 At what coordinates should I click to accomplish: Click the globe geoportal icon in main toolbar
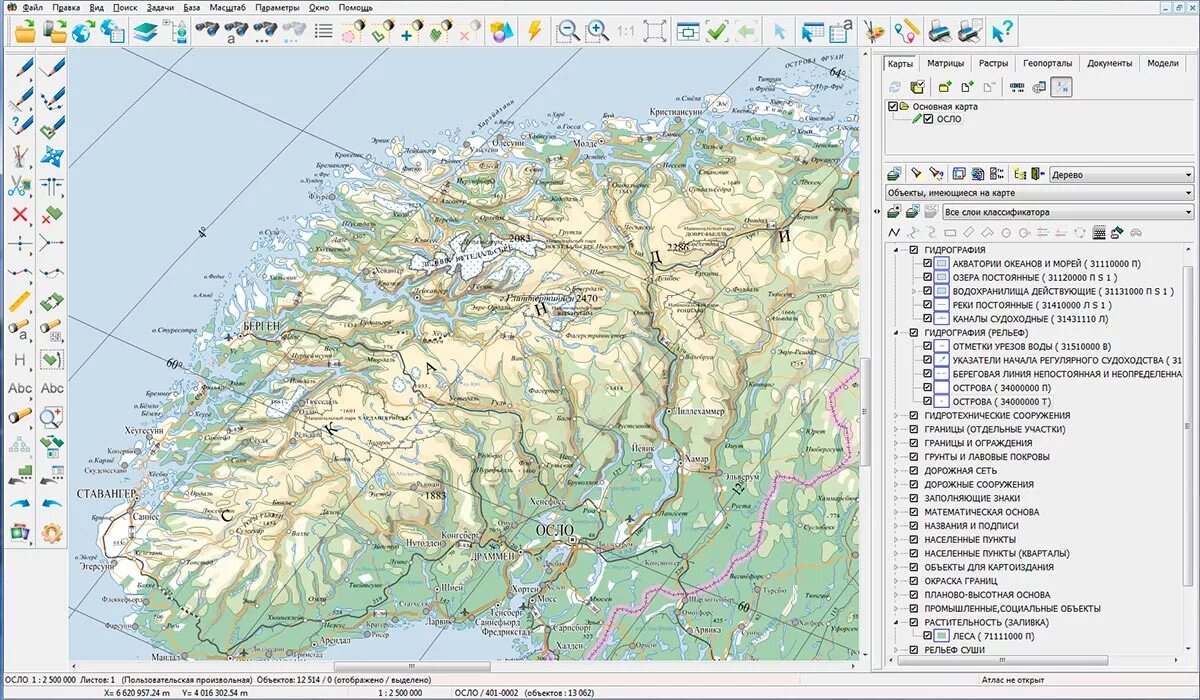tap(84, 31)
